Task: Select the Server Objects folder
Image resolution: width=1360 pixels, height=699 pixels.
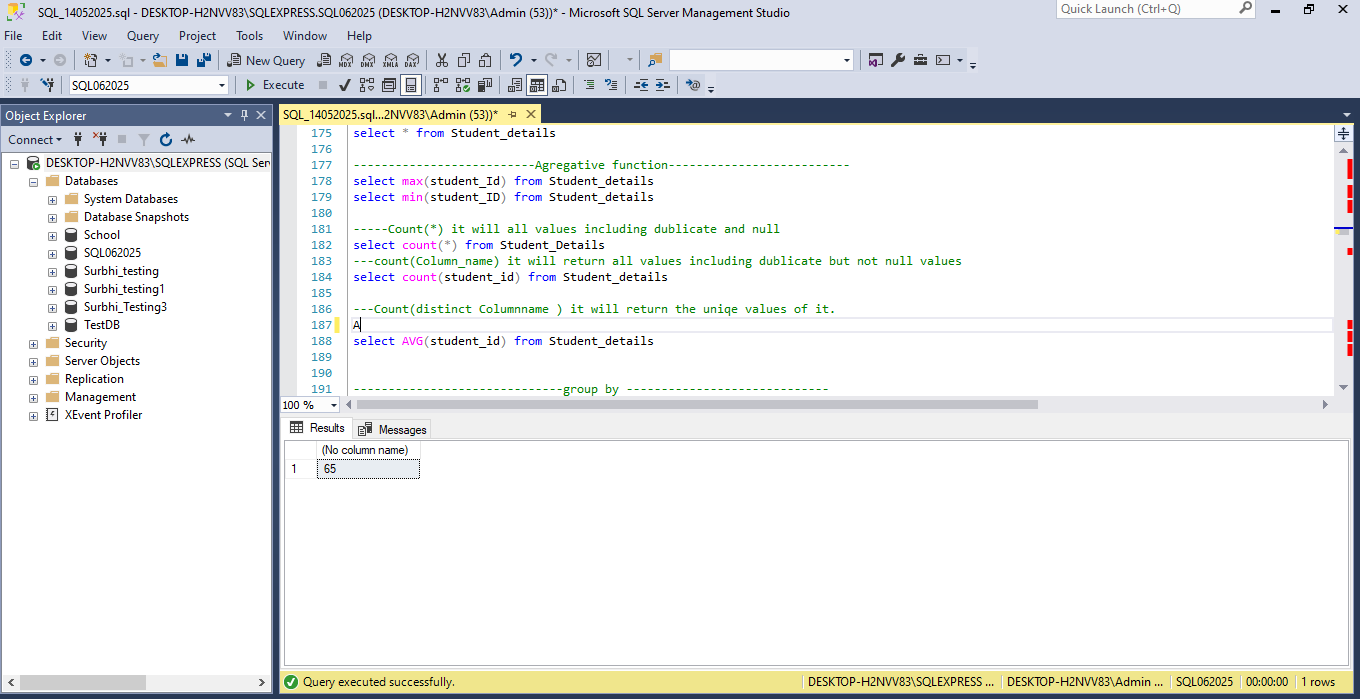Action: 102,361
